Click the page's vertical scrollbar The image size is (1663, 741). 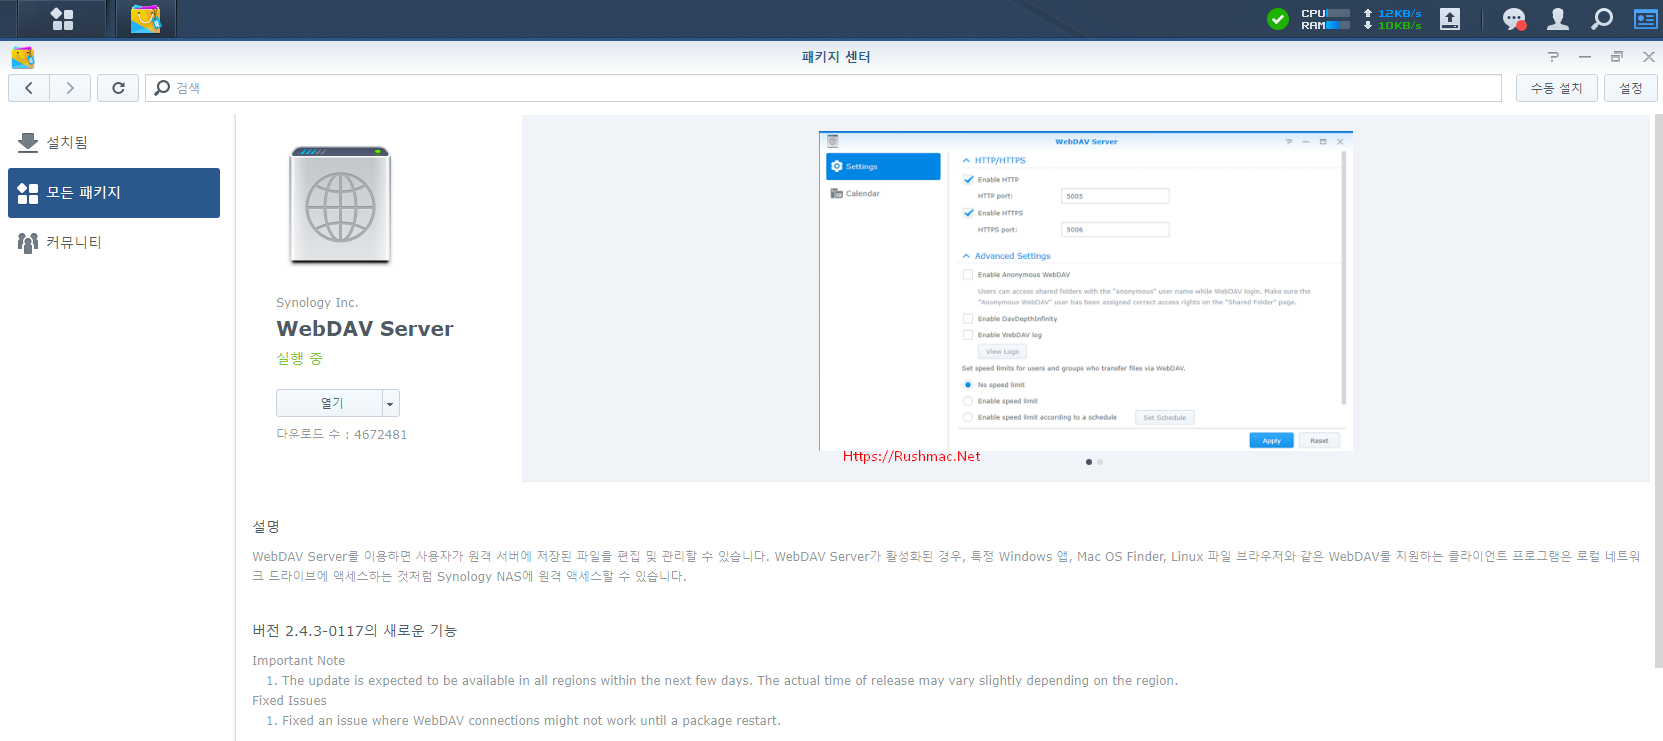point(1658,391)
